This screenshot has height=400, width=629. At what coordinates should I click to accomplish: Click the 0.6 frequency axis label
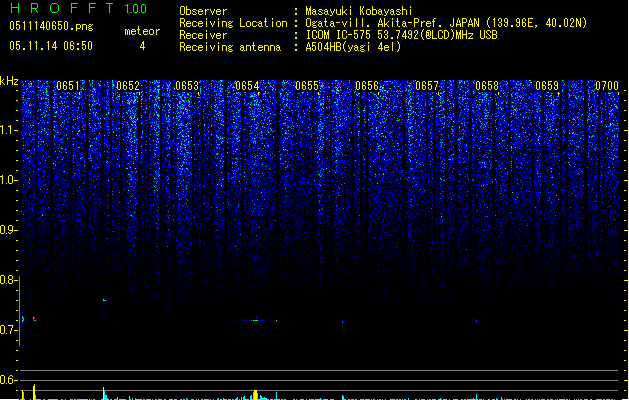8,380
